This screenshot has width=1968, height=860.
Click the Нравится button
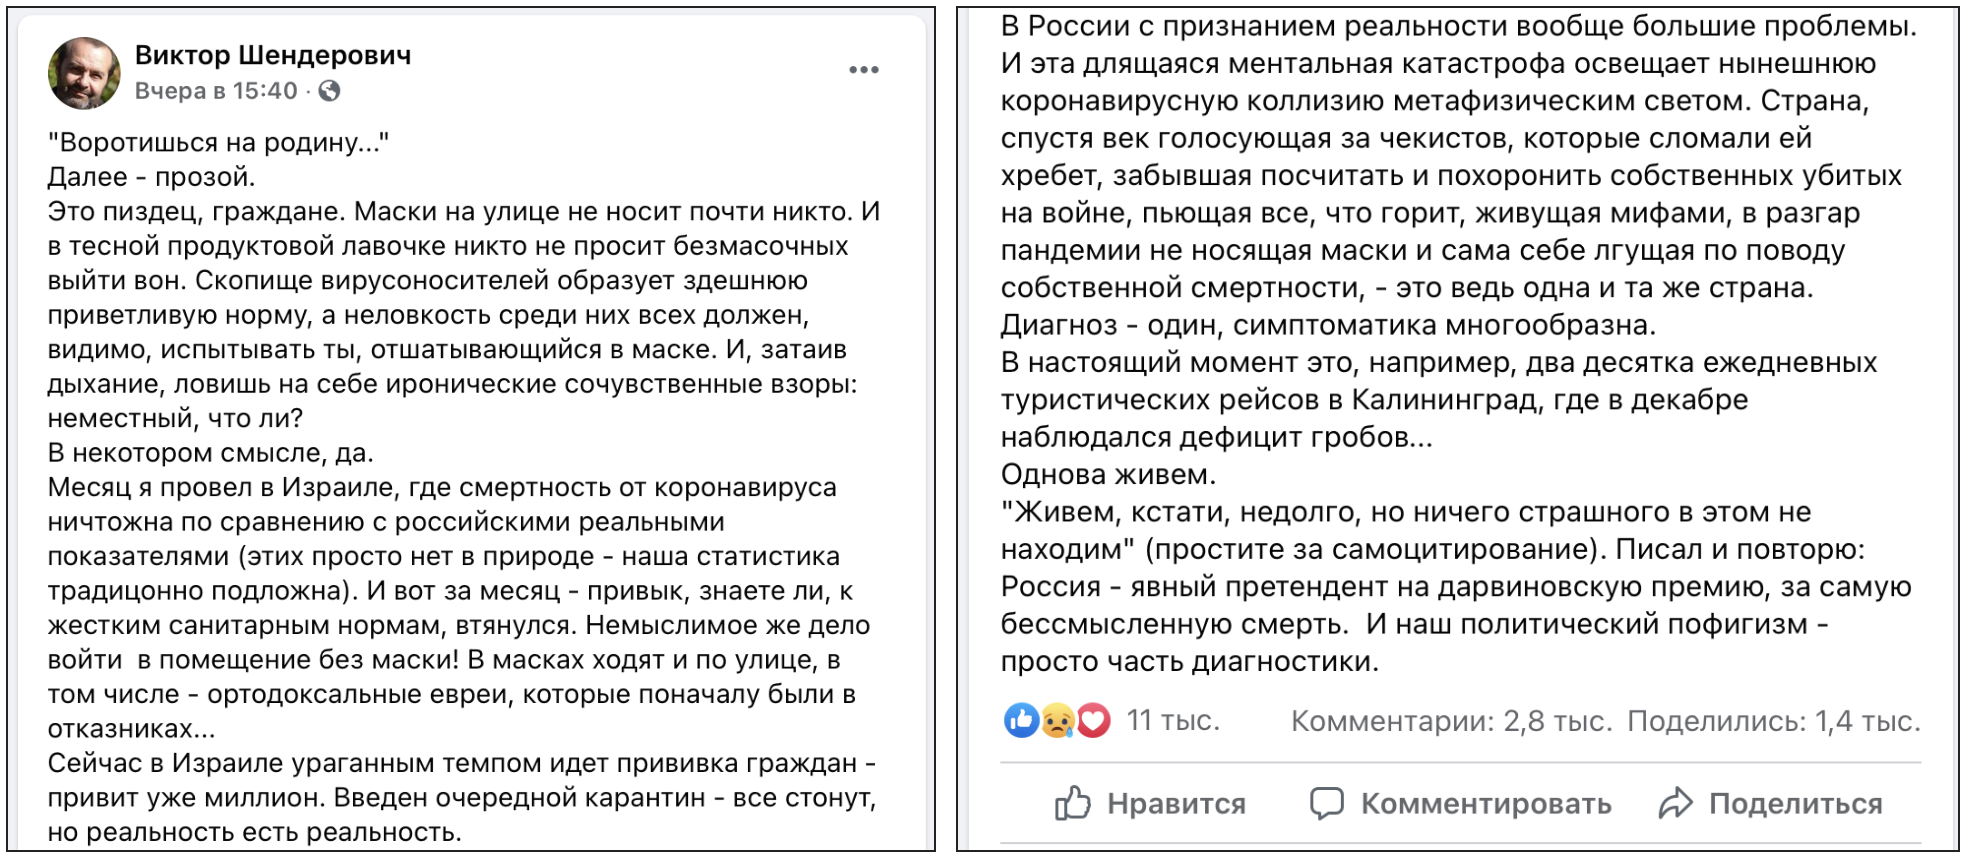pyautogui.click(x=1150, y=803)
